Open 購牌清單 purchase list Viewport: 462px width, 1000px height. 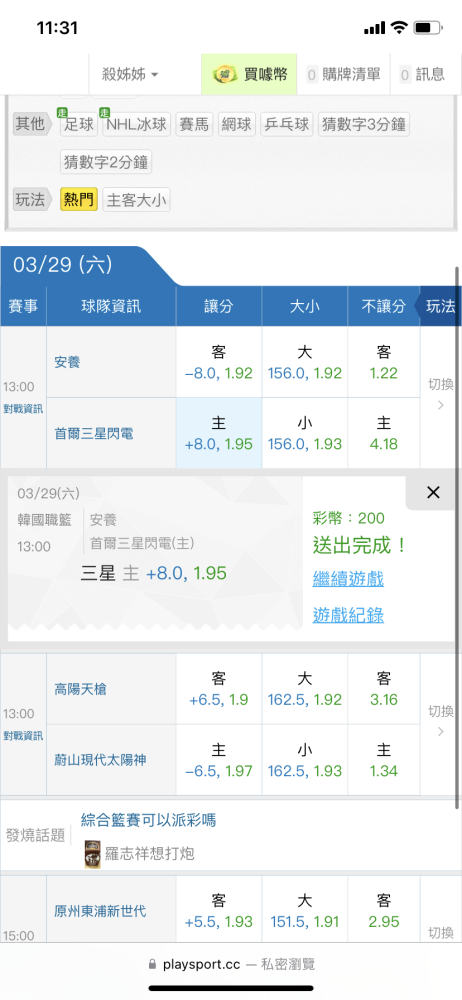343,75
